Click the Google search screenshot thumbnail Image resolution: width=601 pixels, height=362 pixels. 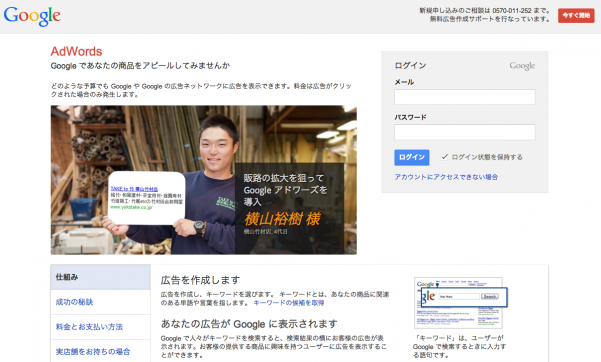point(461,303)
